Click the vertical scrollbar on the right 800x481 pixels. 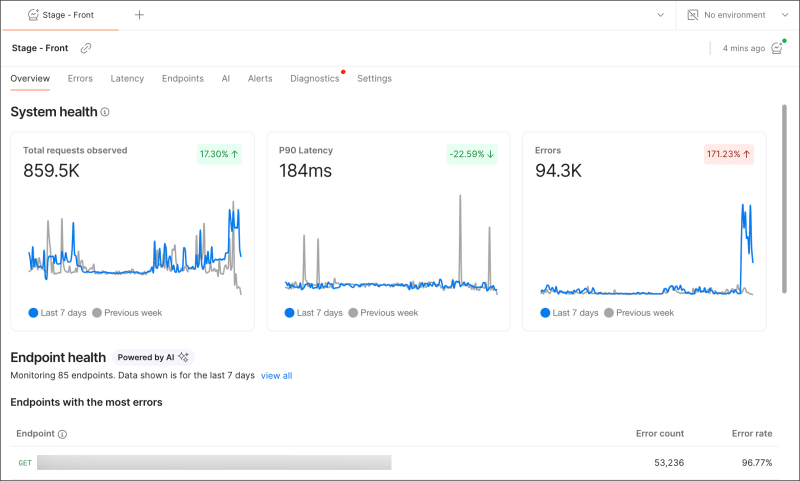point(784,199)
